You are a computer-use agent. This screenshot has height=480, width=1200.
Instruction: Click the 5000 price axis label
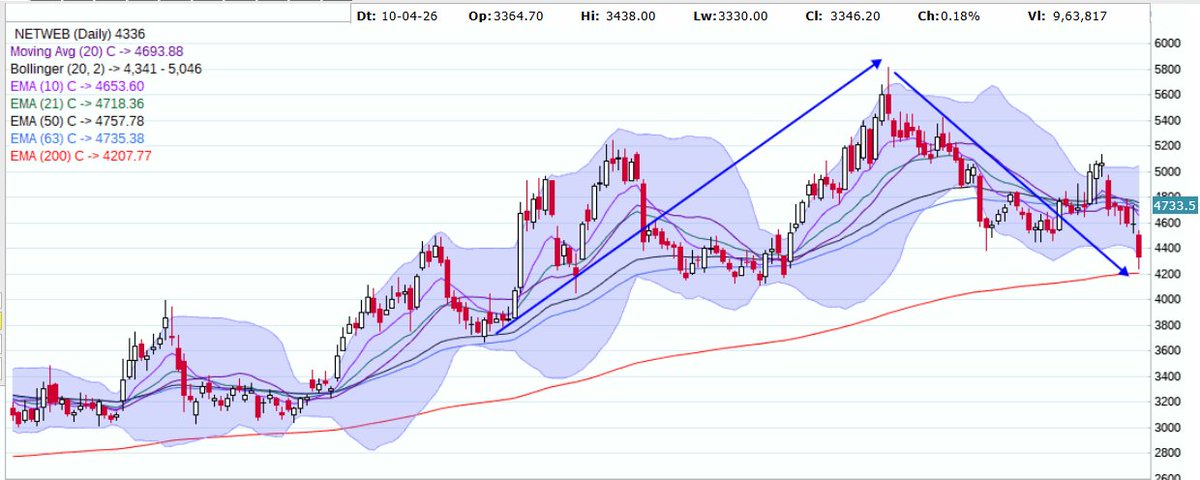coord(1168,171)
